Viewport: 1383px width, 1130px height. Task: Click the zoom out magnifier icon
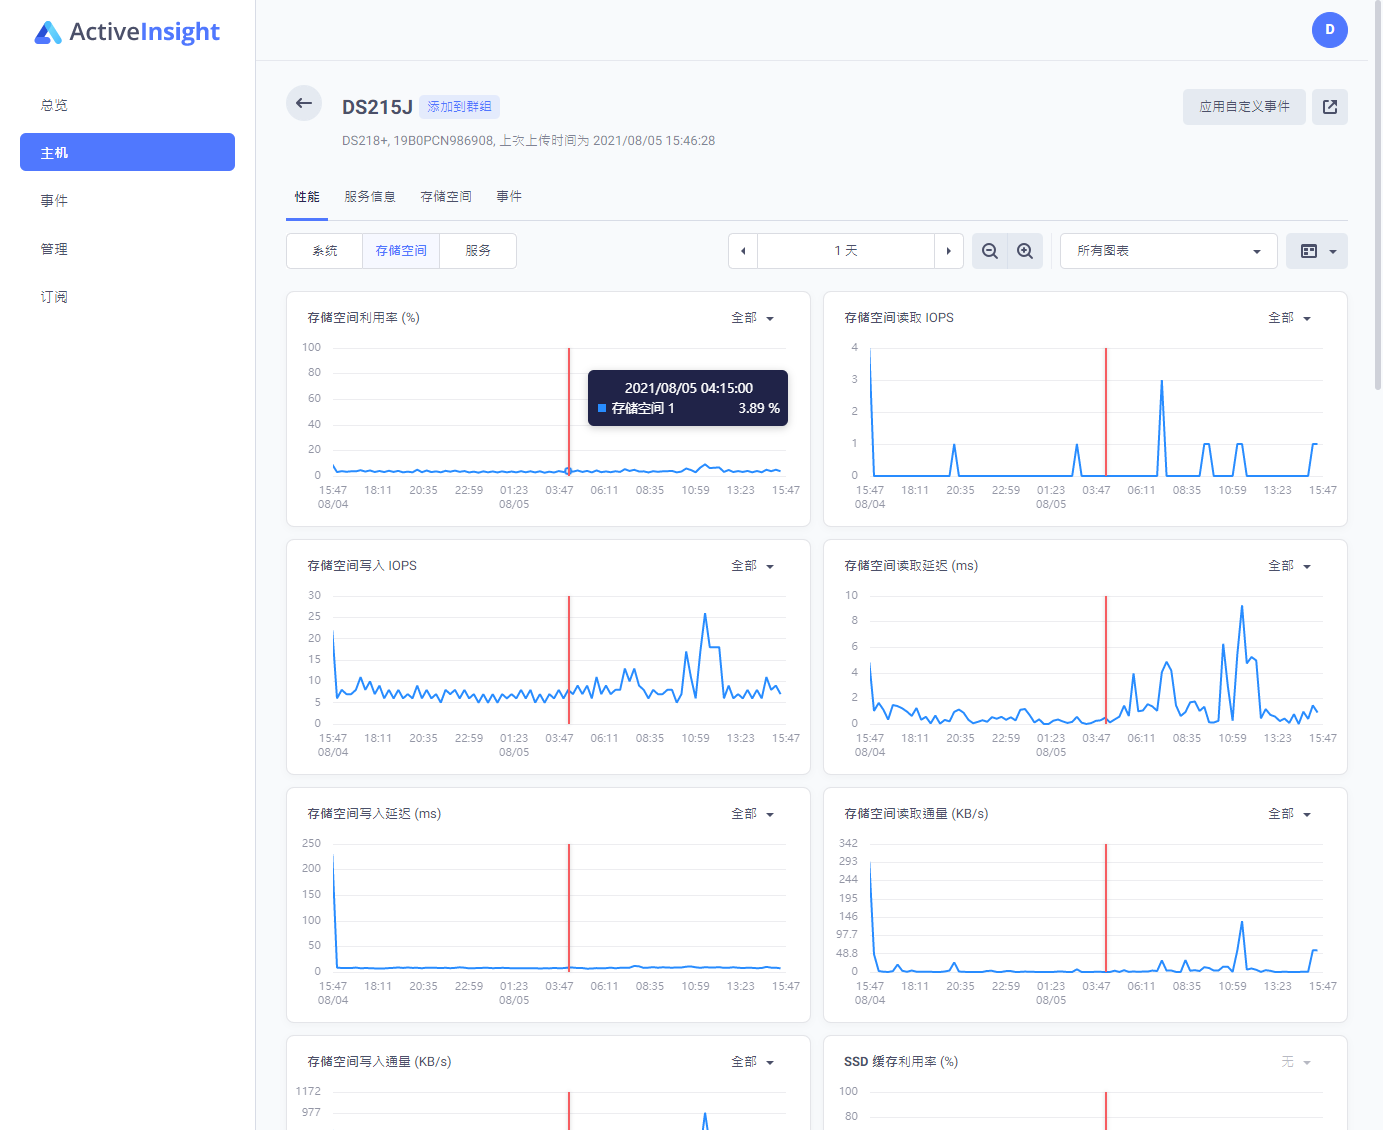pyautogui.click(x=990, y=251)
